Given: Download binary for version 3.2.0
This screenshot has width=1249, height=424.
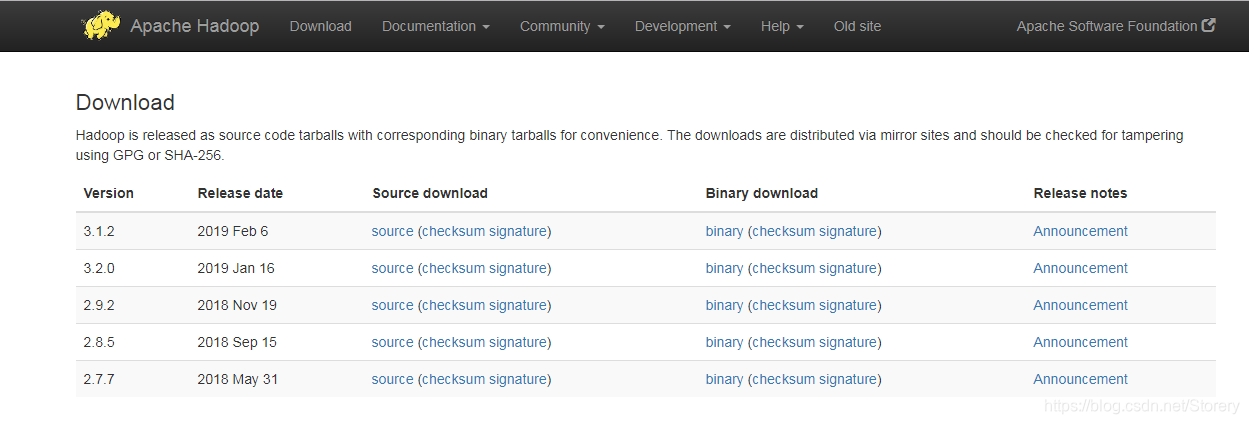Looking at the screenshot, I should pyautogui.click(x=724, y=268).
